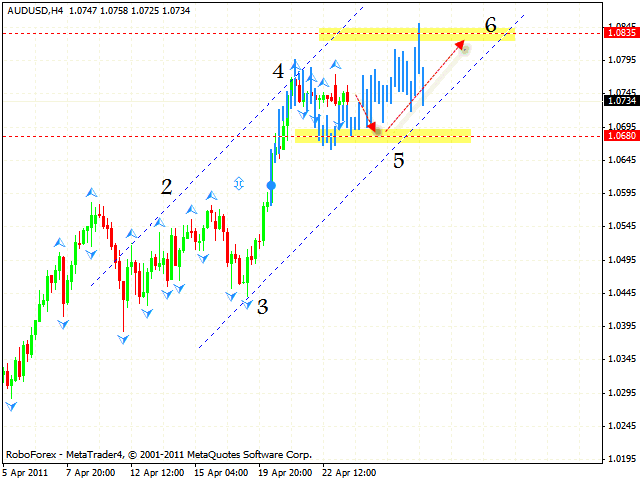Click the 1.0645 price axis value
640x480 pixels.
(622, 160)
